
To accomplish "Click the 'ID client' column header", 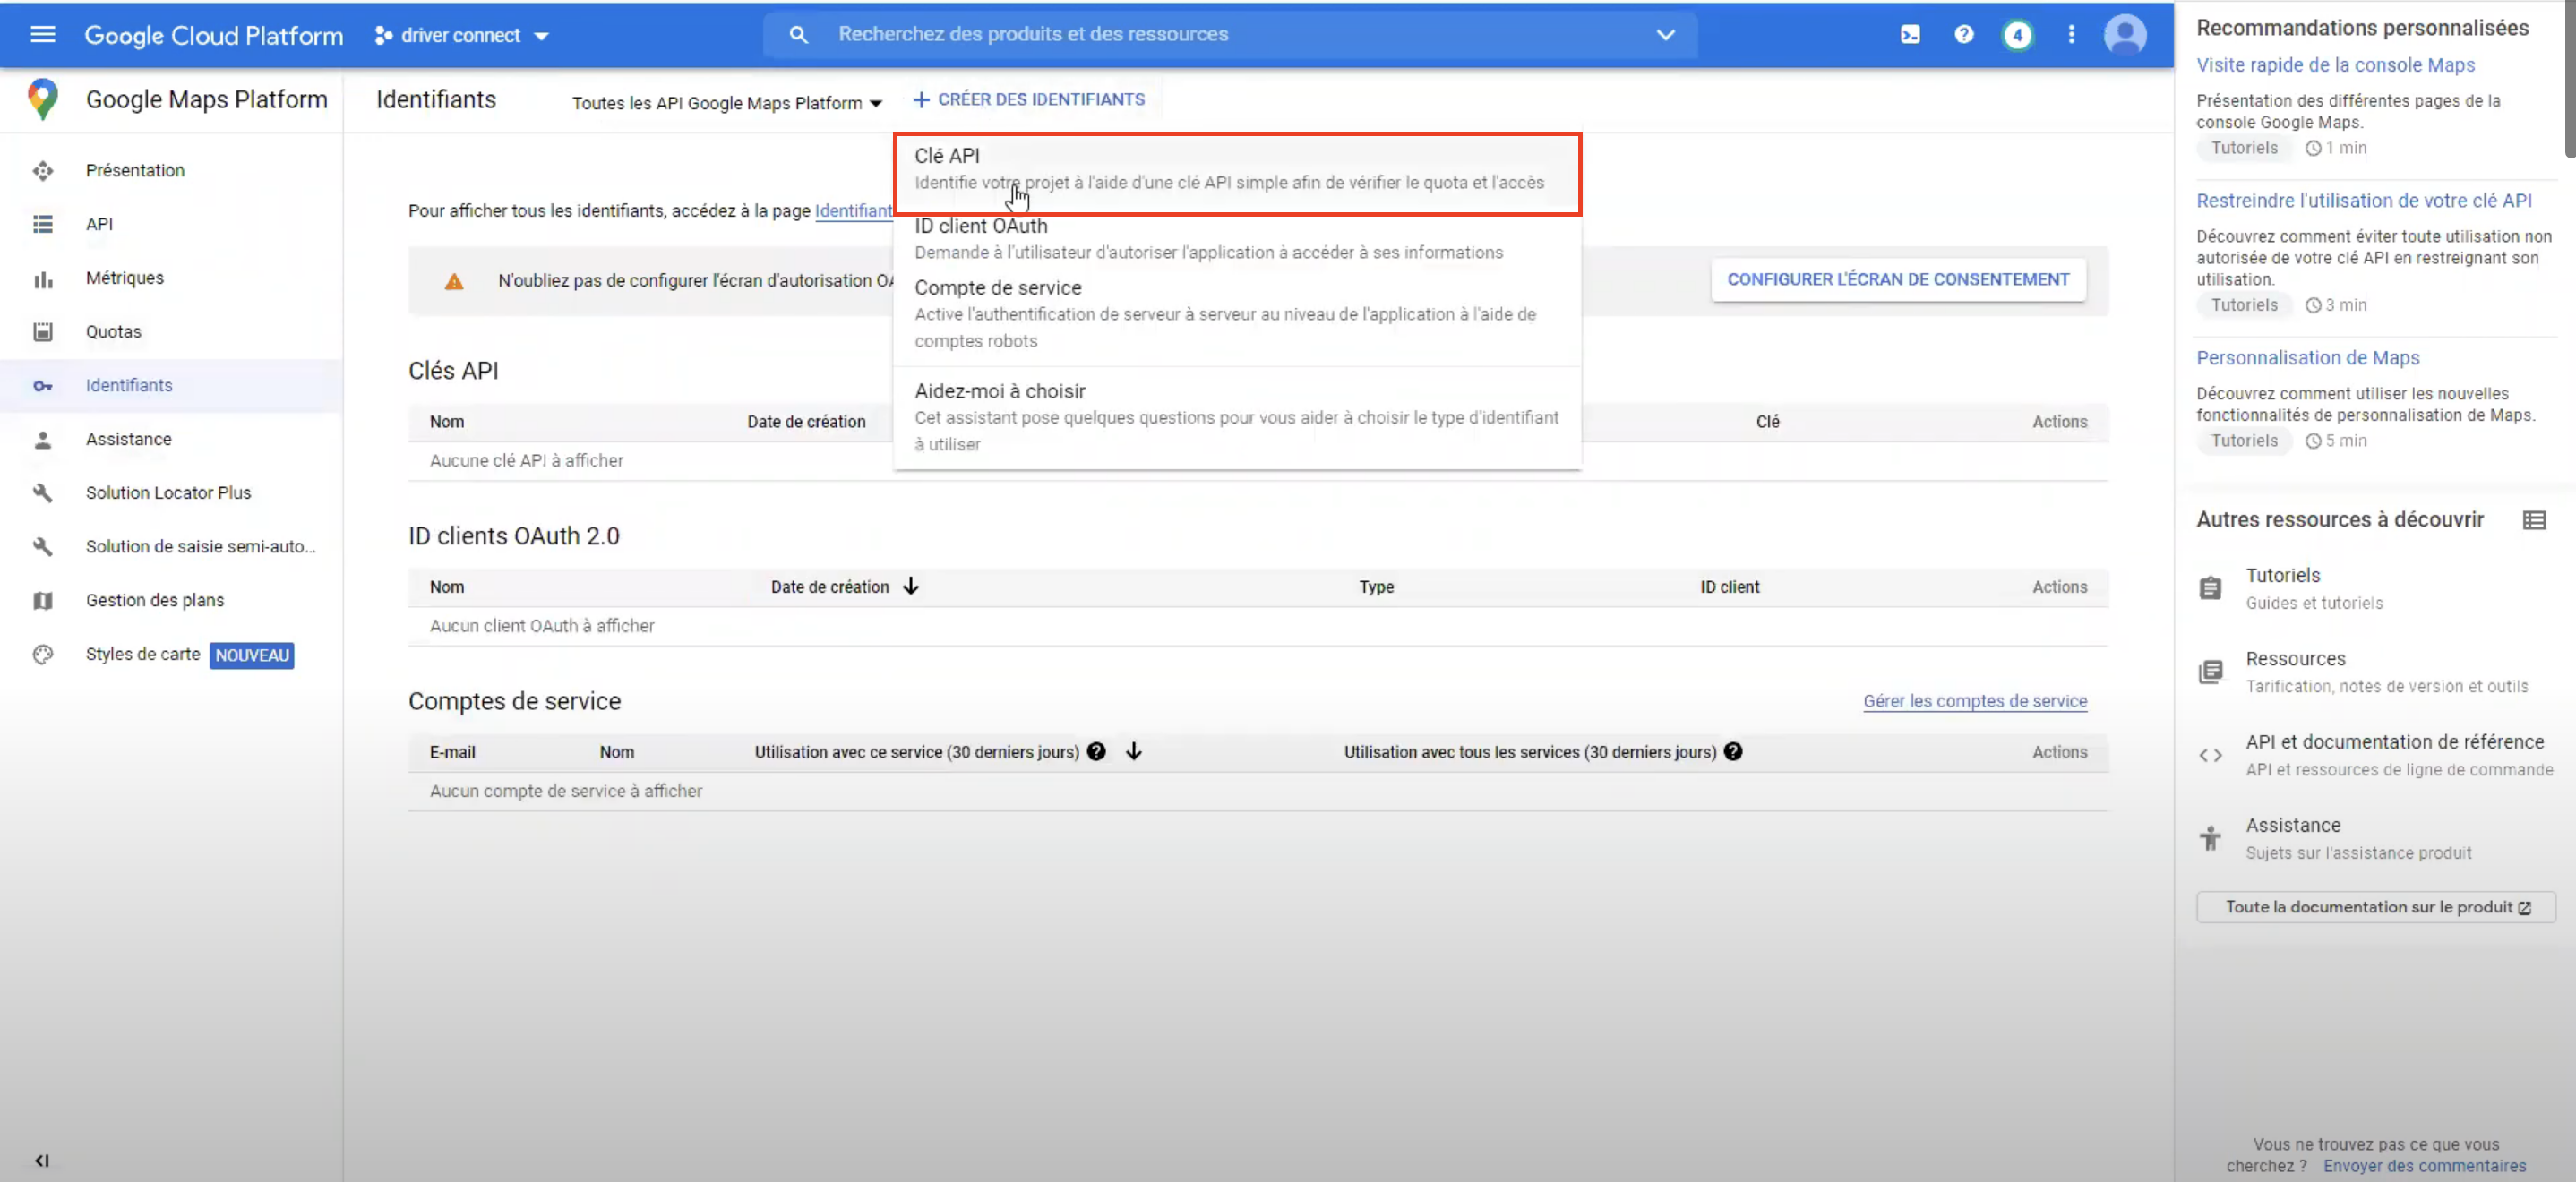I will (1730, 587).
